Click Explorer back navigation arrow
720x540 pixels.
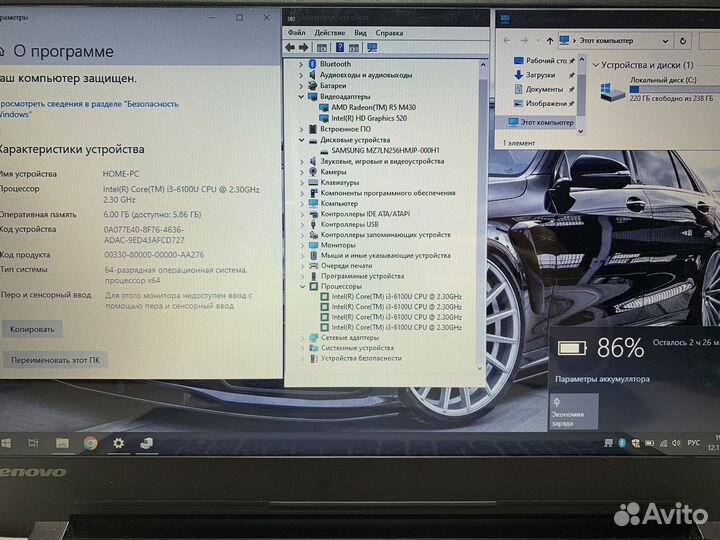(507, 40)
